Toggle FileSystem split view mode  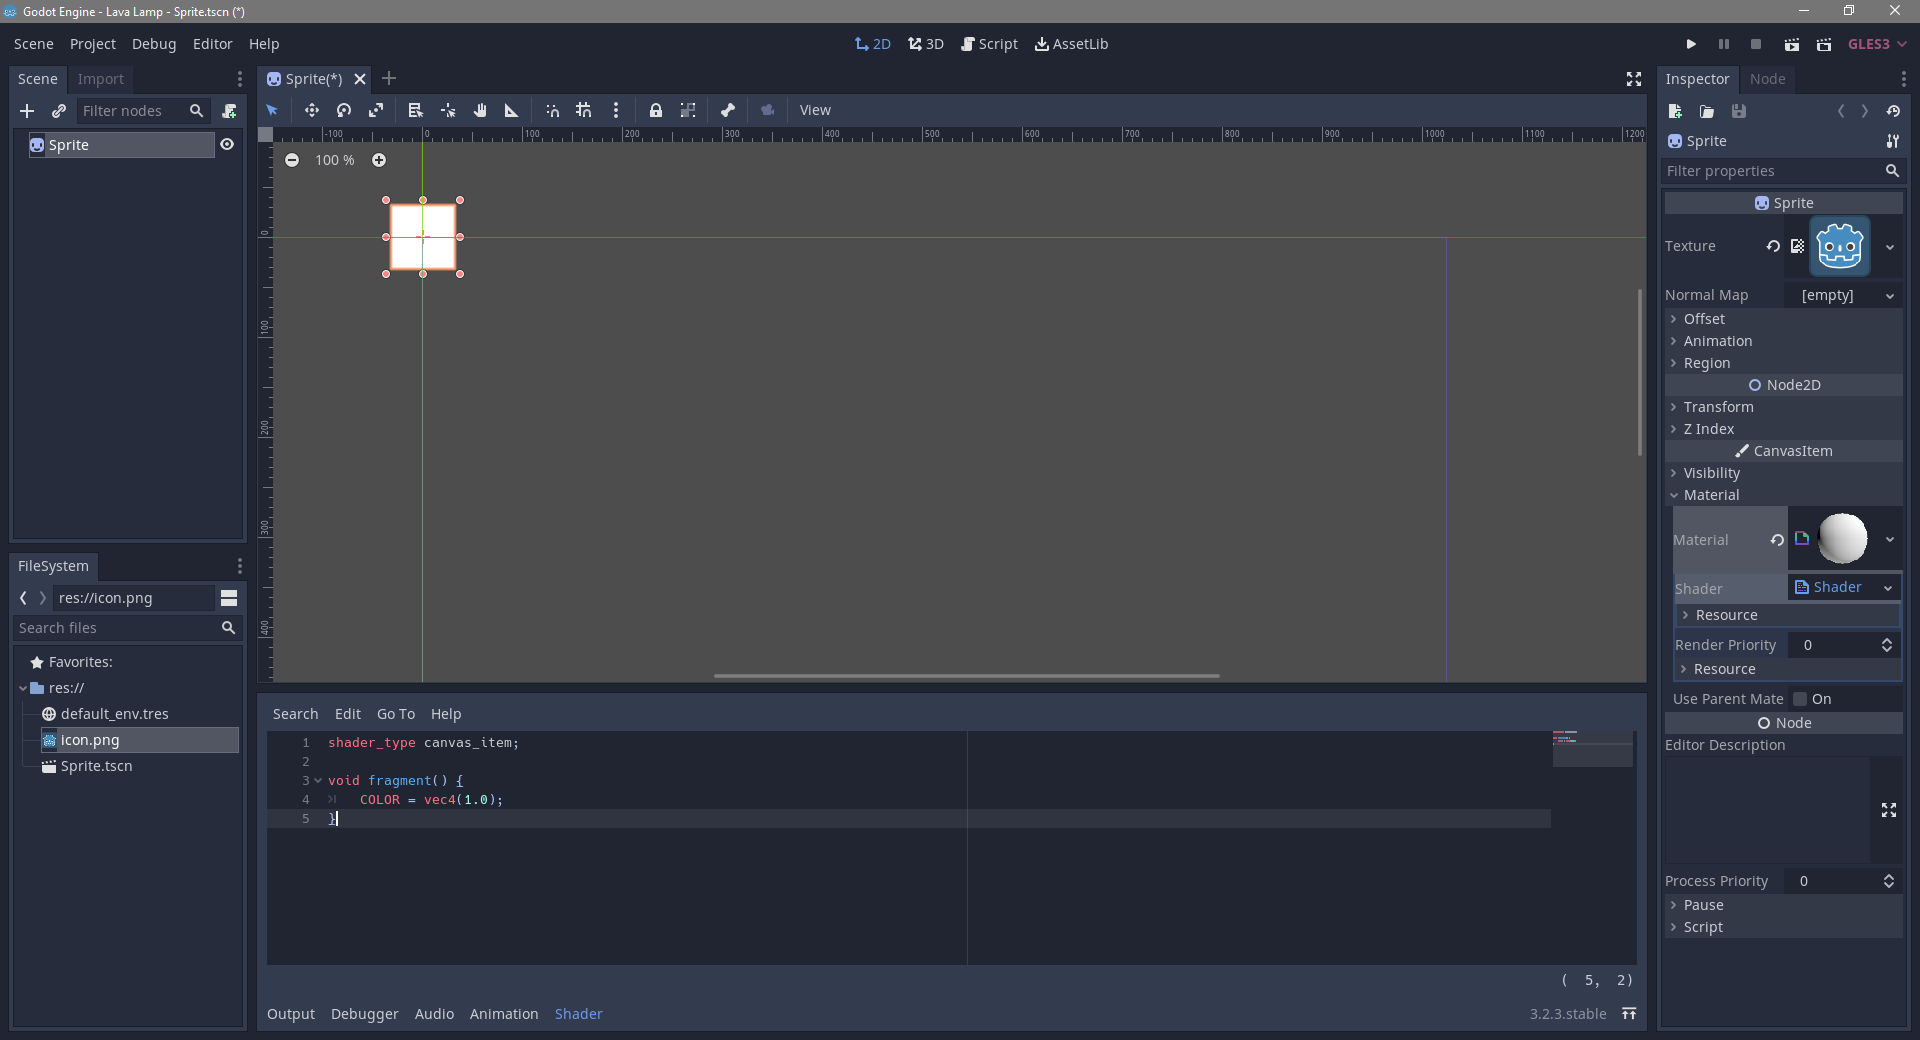pos(229,598)
